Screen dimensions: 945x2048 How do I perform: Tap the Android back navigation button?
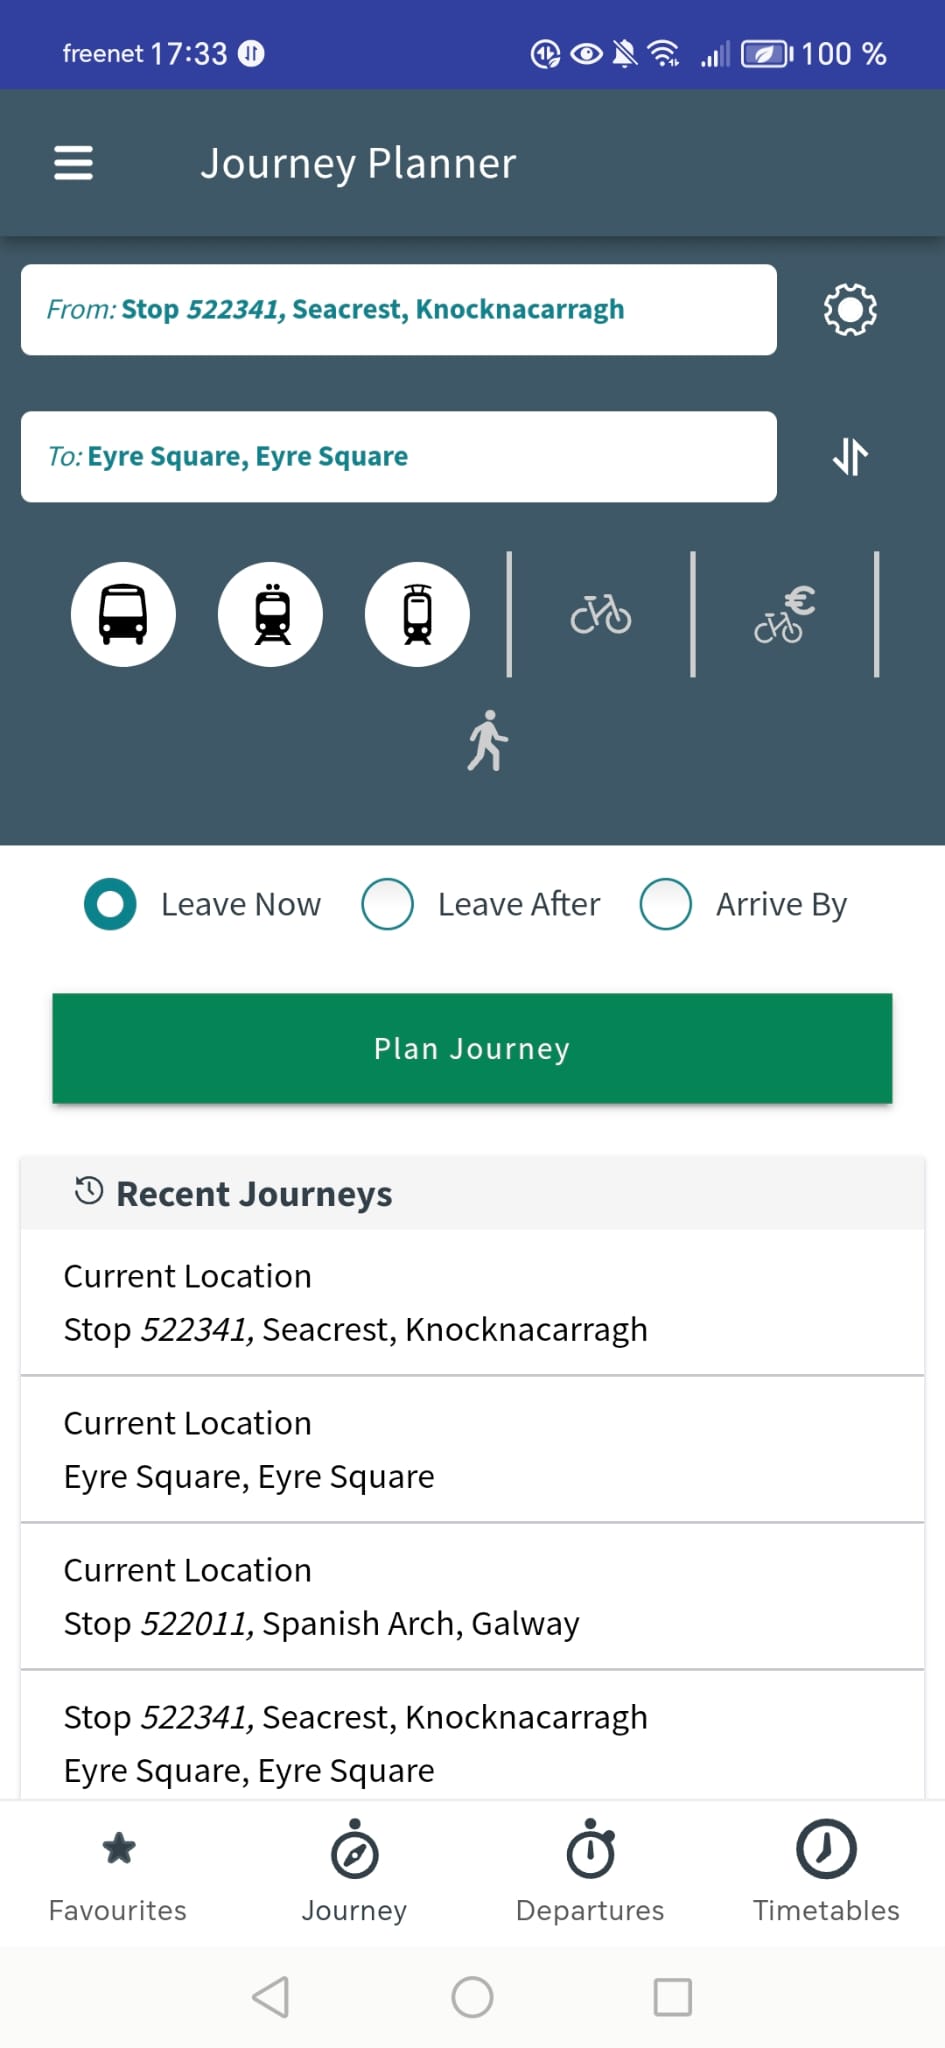click(x=271, y=1997)
